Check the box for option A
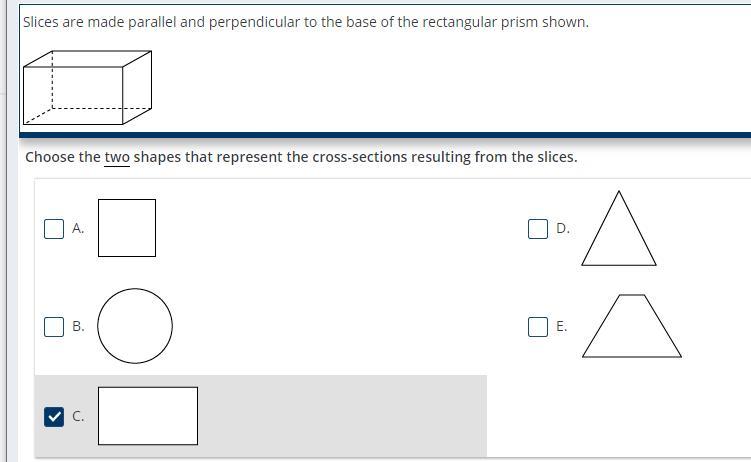Screen dimensions: 751x462 (54, 229)
